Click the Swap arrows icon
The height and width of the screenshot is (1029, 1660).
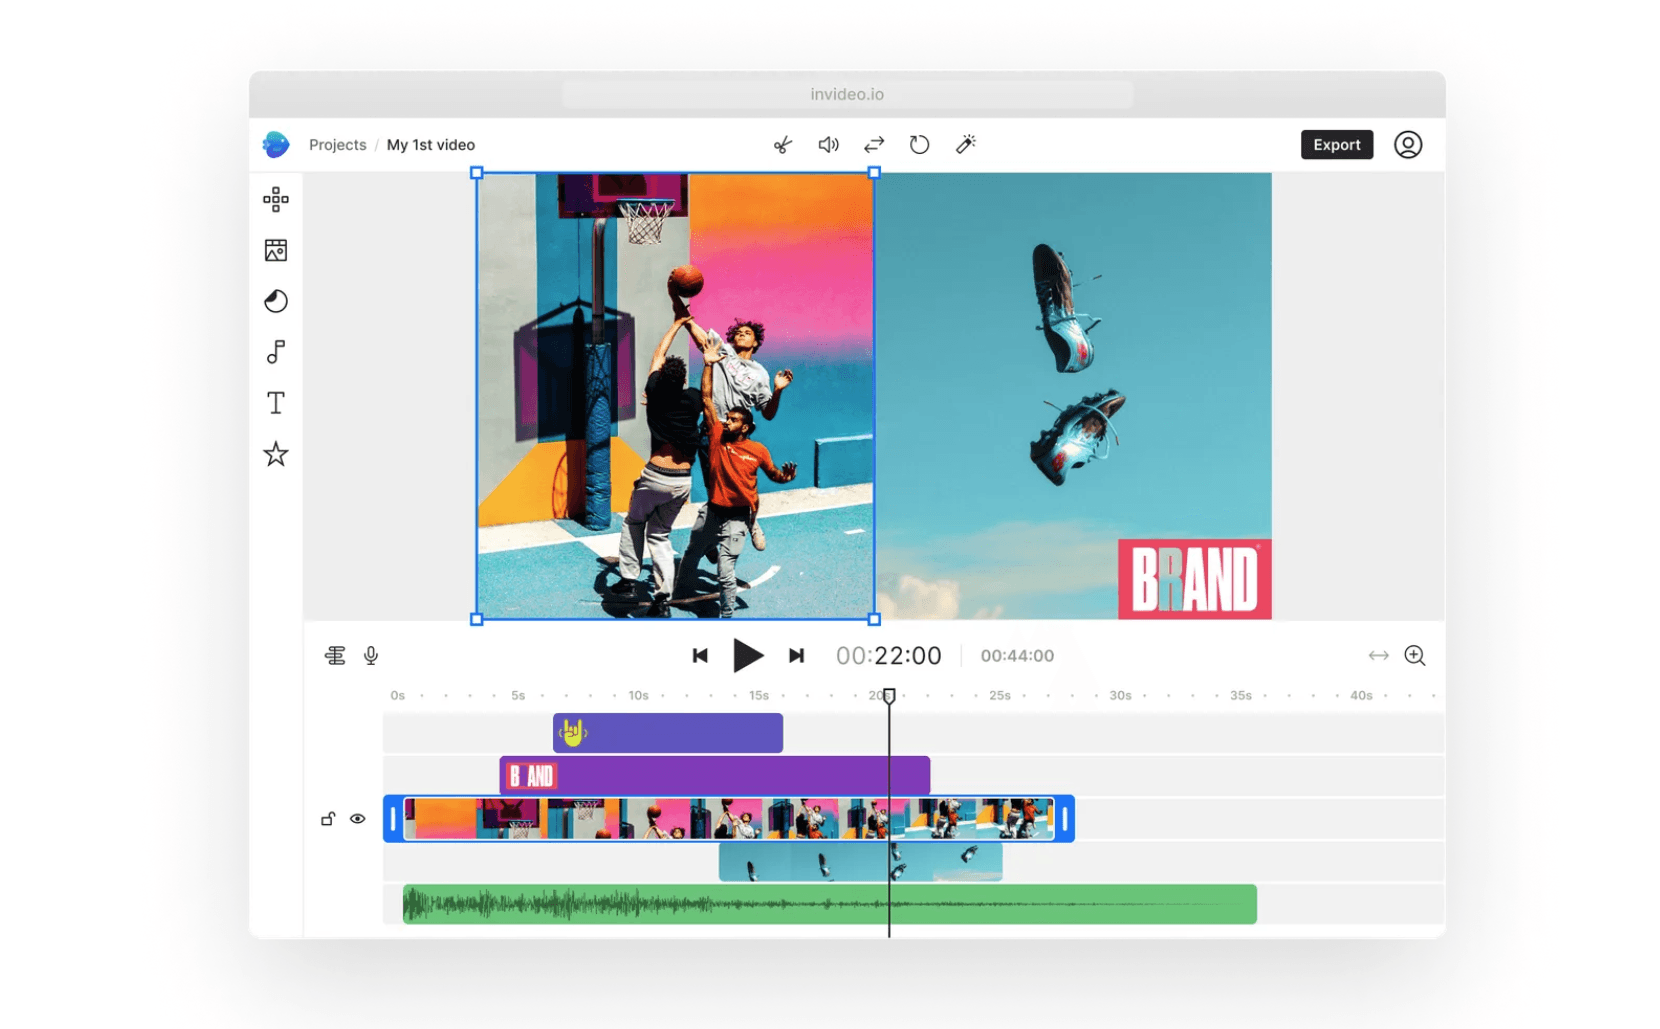click(x=873, y=144)
